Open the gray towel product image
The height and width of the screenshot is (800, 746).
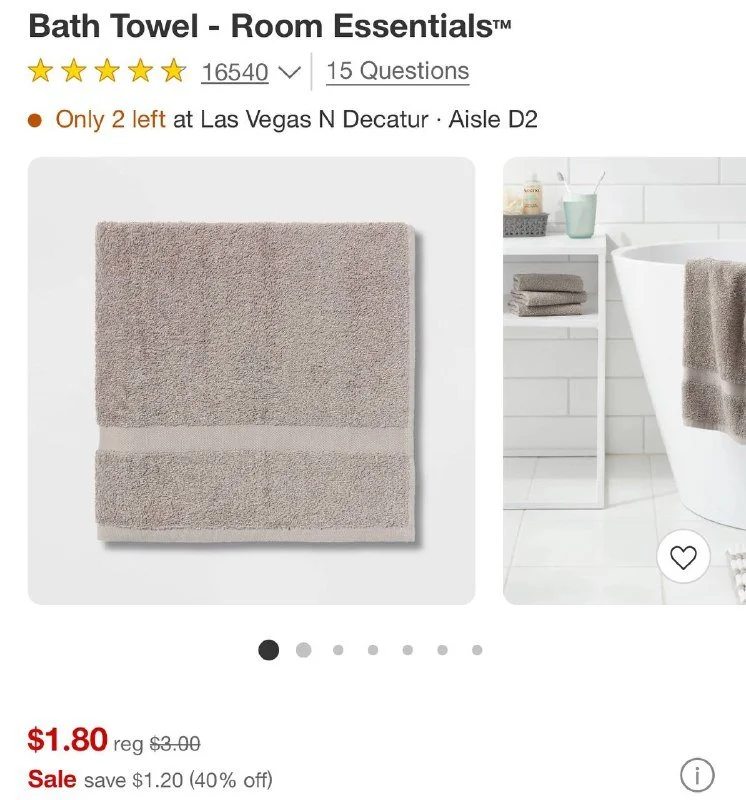point(252,381)
